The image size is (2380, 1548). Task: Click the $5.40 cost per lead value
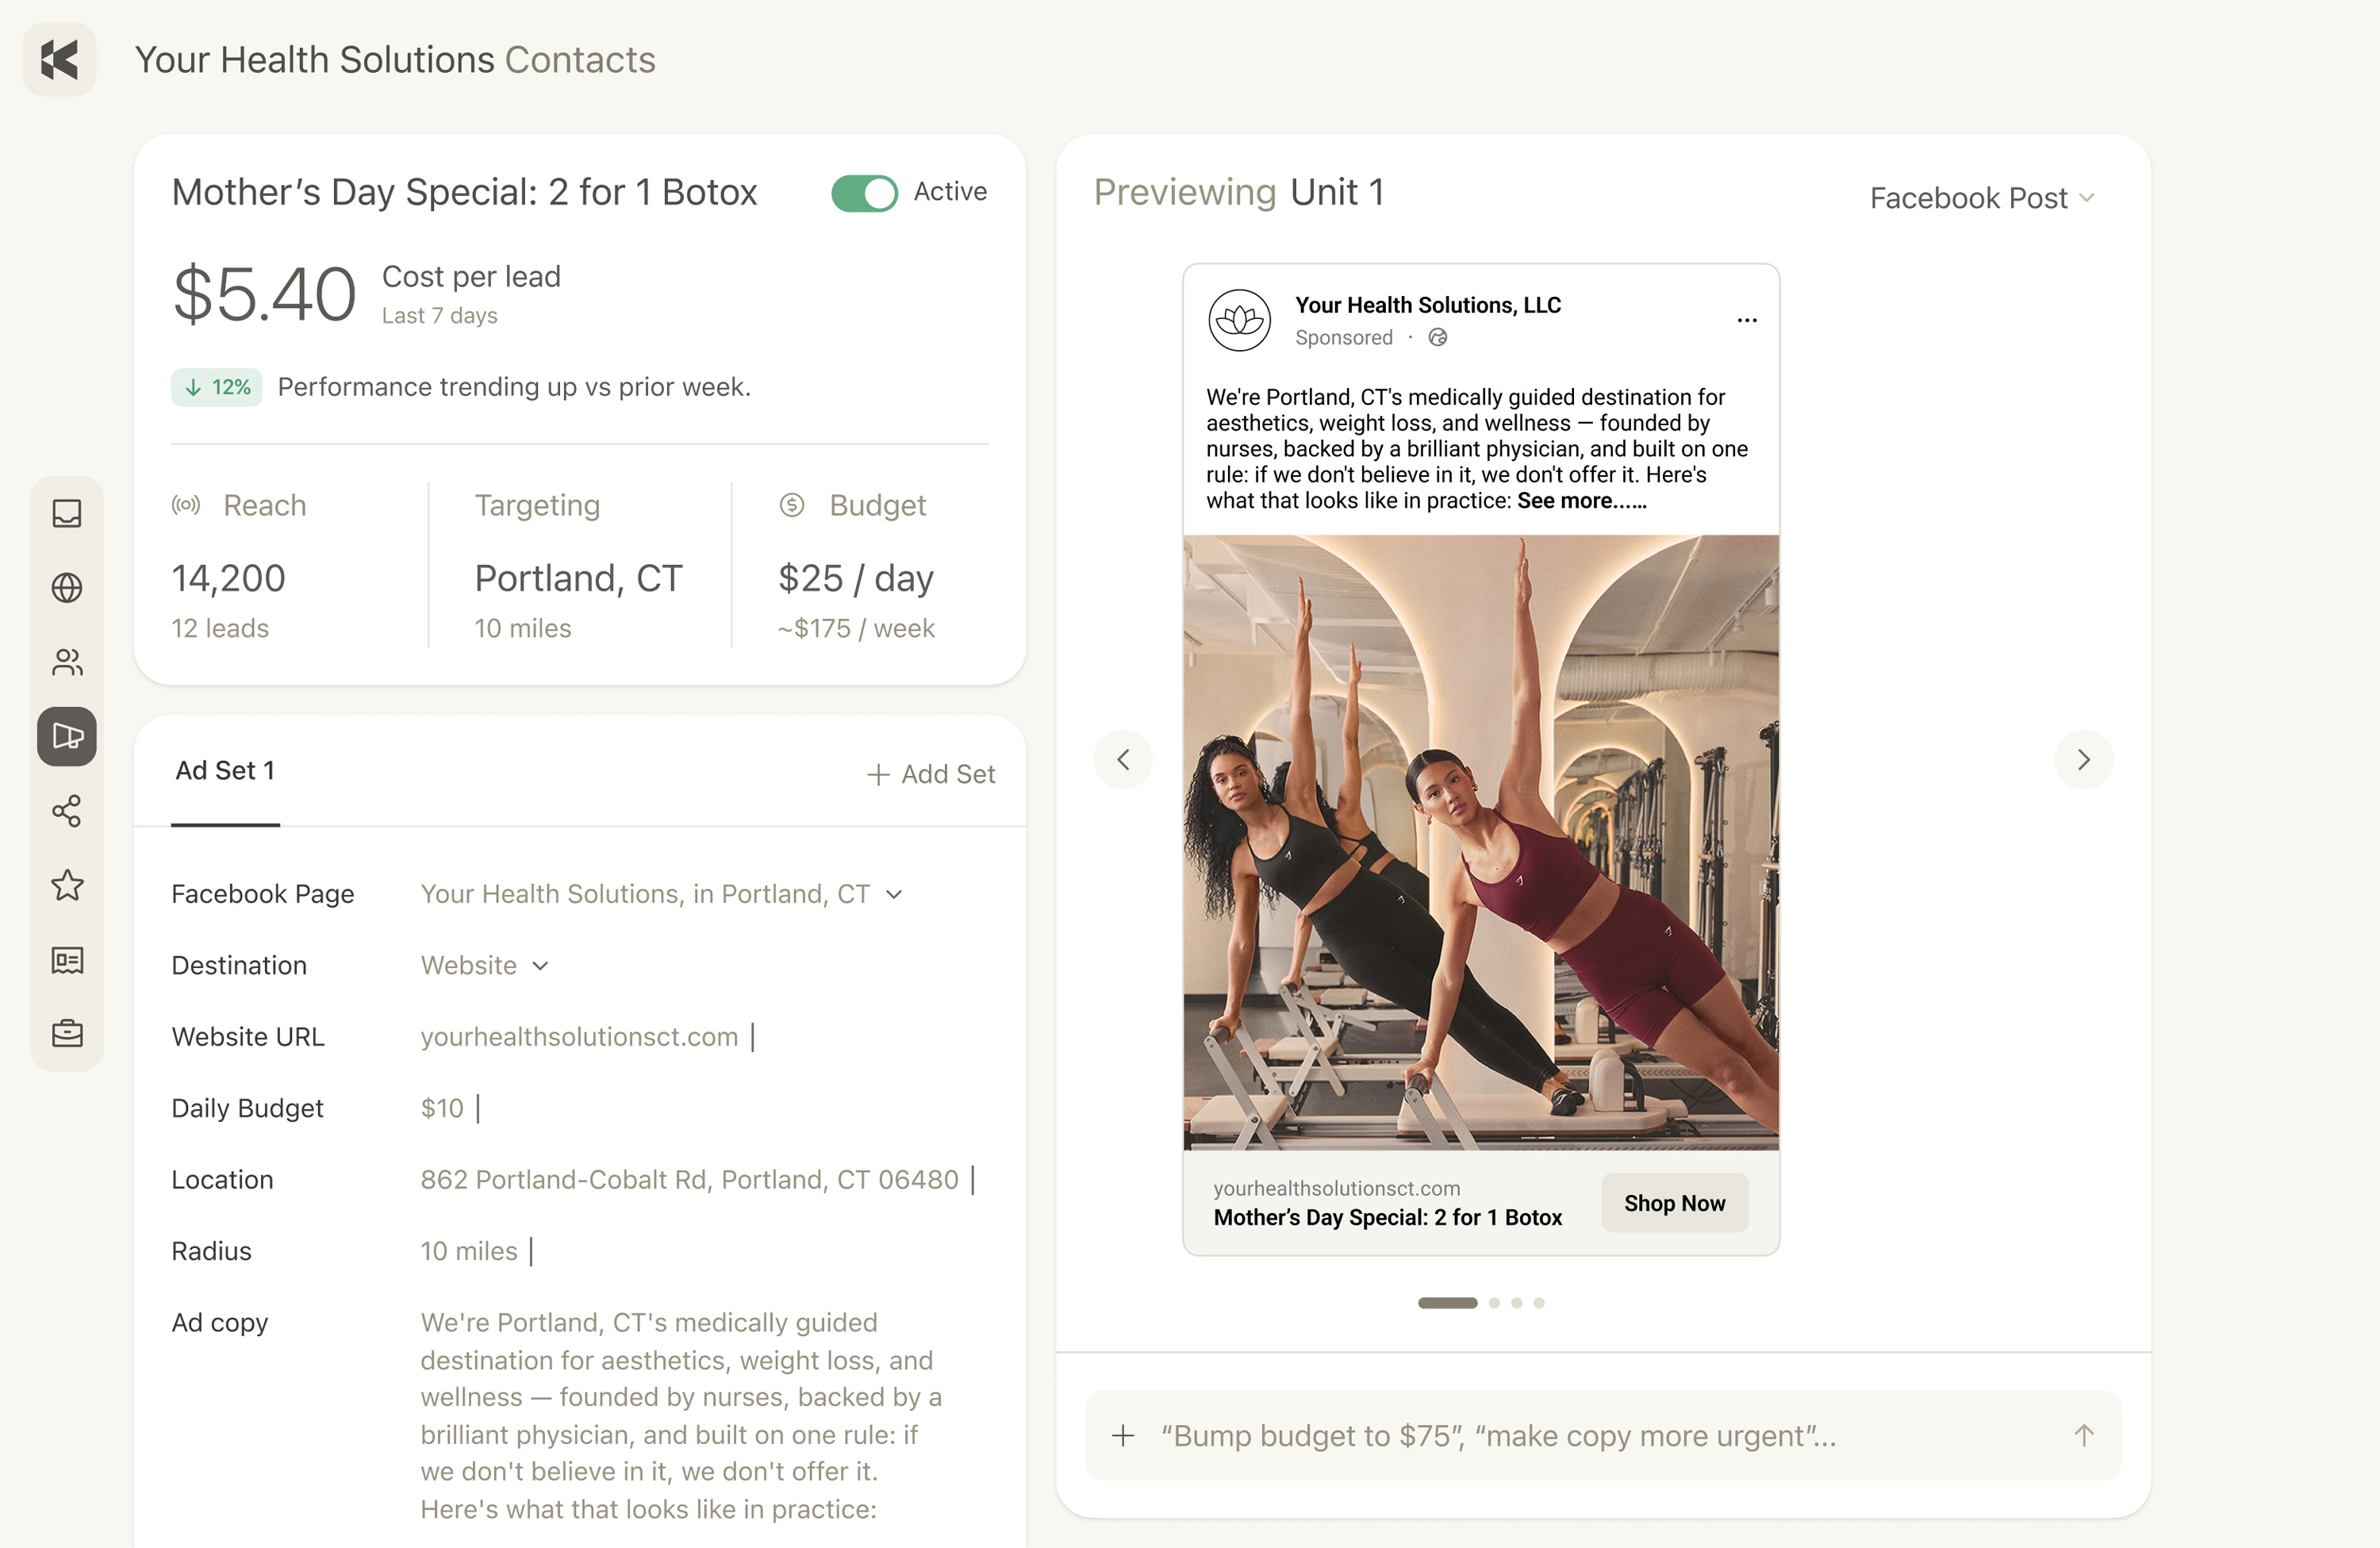[264, 295]
